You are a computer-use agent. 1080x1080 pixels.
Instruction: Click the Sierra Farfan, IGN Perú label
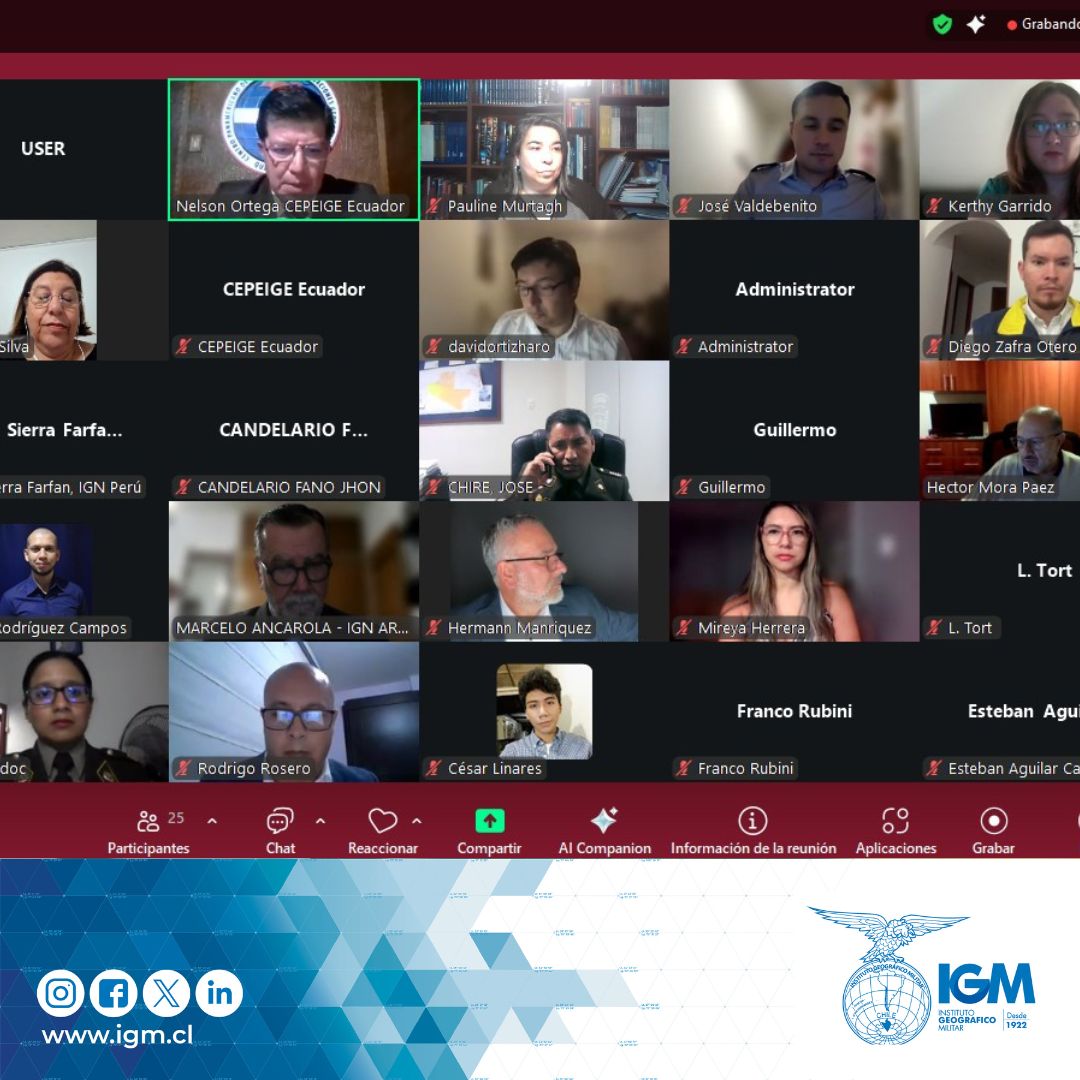pos(70,487)
